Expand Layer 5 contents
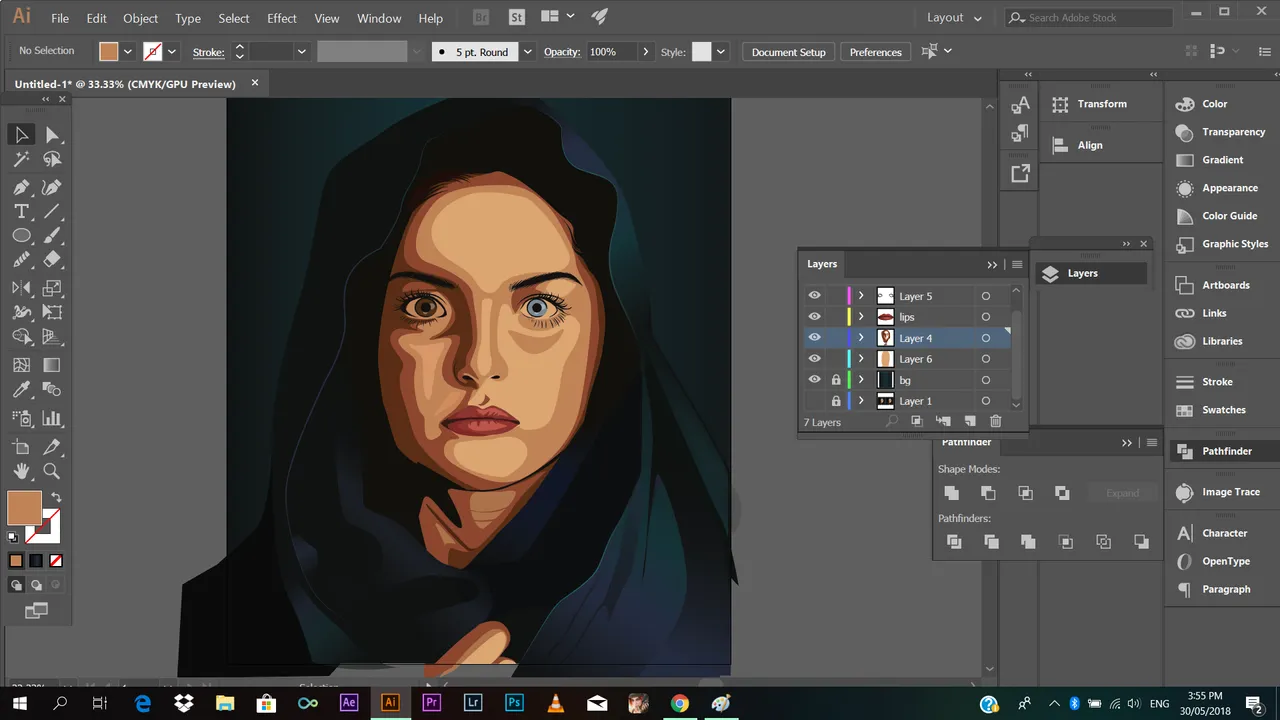 coord(861,296)
